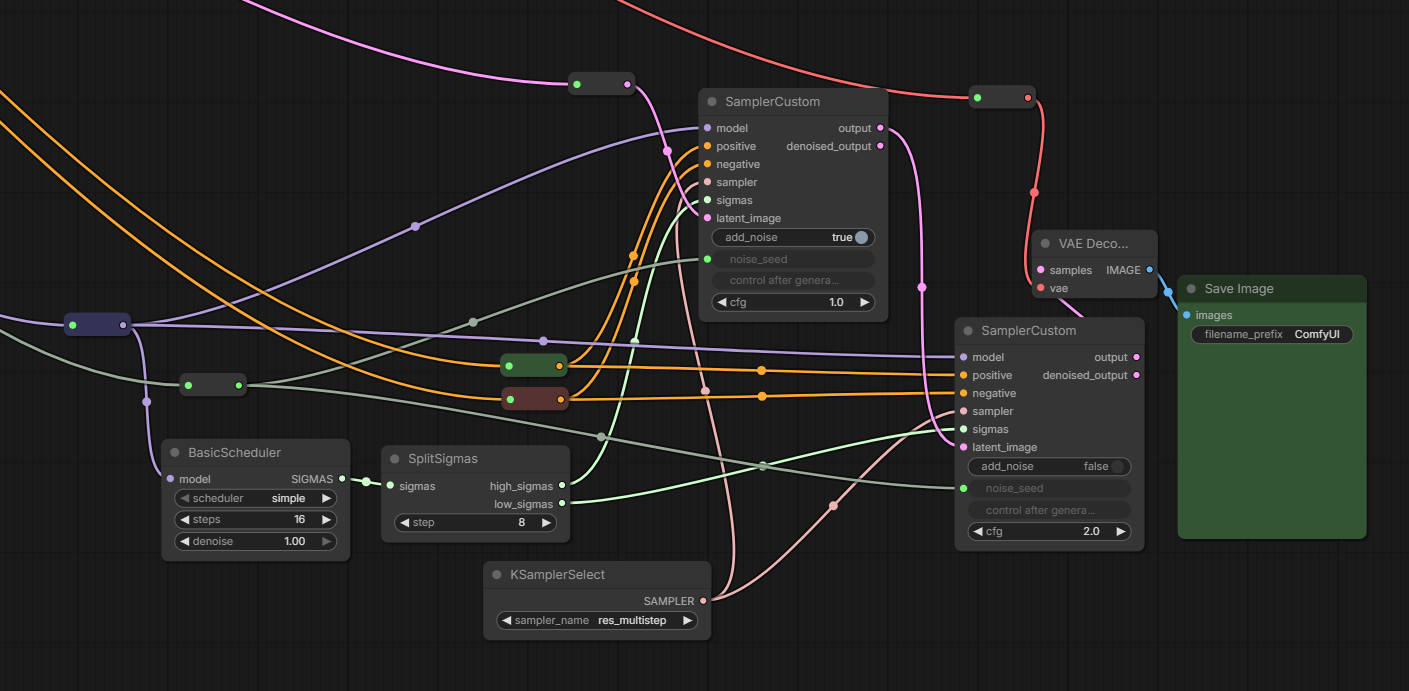The height and width of the screenshot is (691, 1409).
Task: Click the samples input socket on VAE Decode
Action: [1041, 270]
